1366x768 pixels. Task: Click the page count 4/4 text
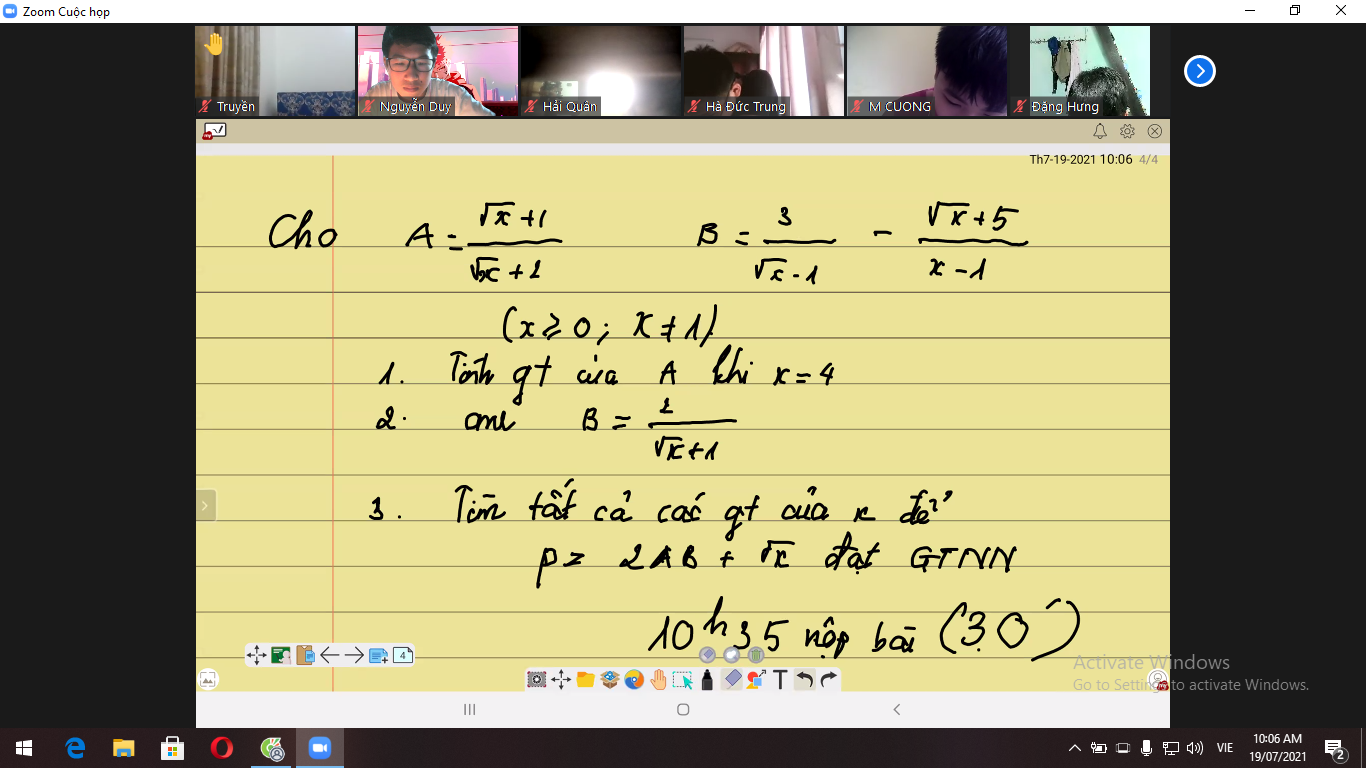click(x=1149, y=159)
